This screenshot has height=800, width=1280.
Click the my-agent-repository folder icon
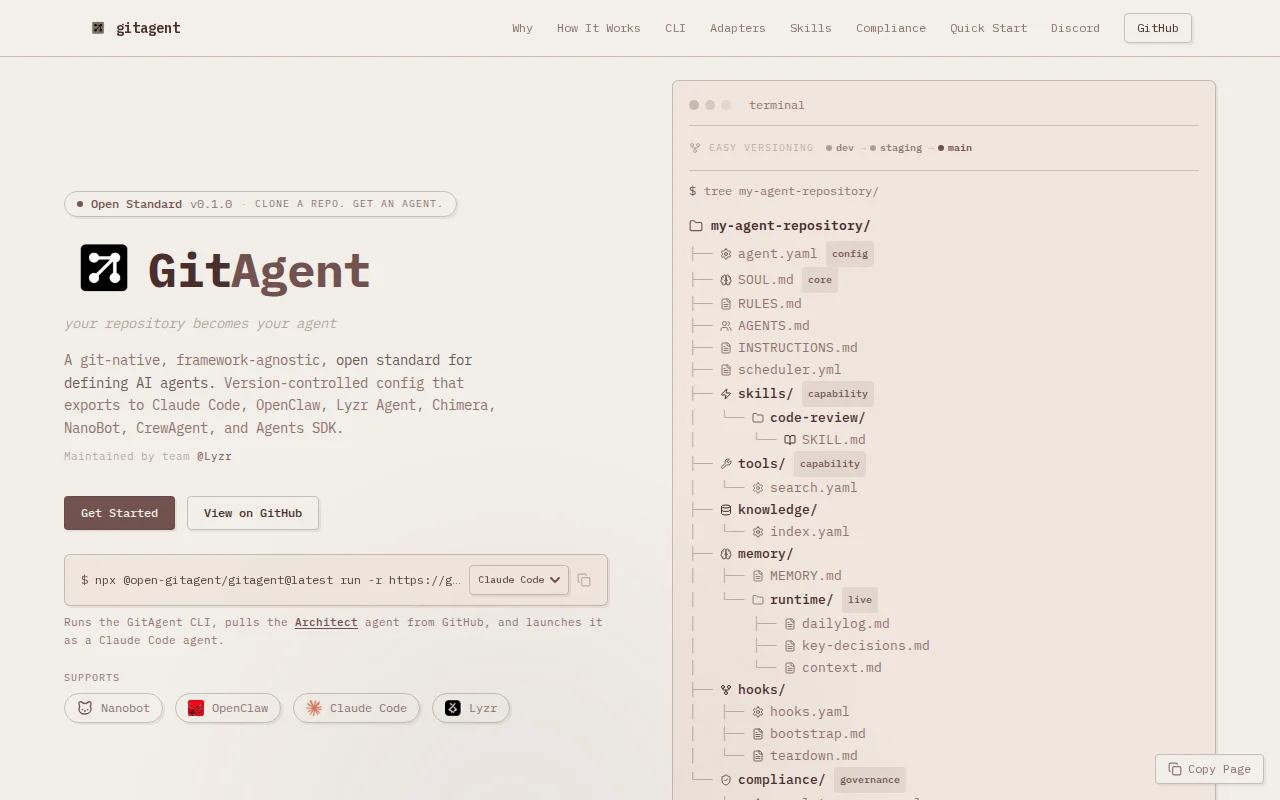tap(696, 226)
